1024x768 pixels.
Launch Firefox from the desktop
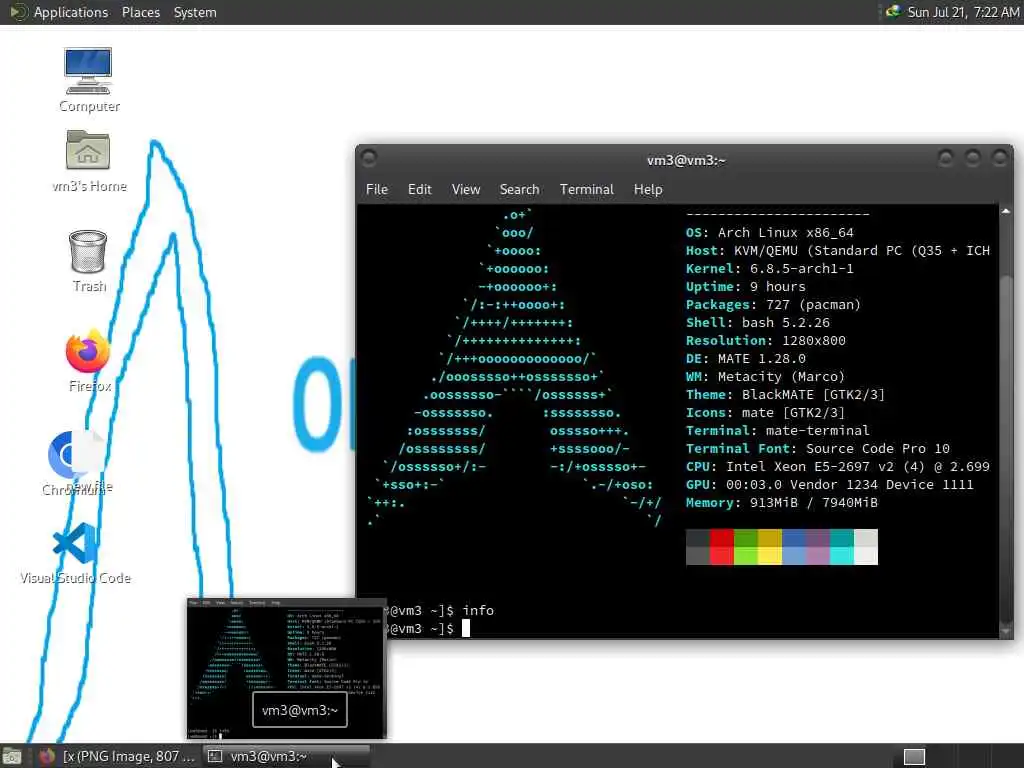pos(88,360)
